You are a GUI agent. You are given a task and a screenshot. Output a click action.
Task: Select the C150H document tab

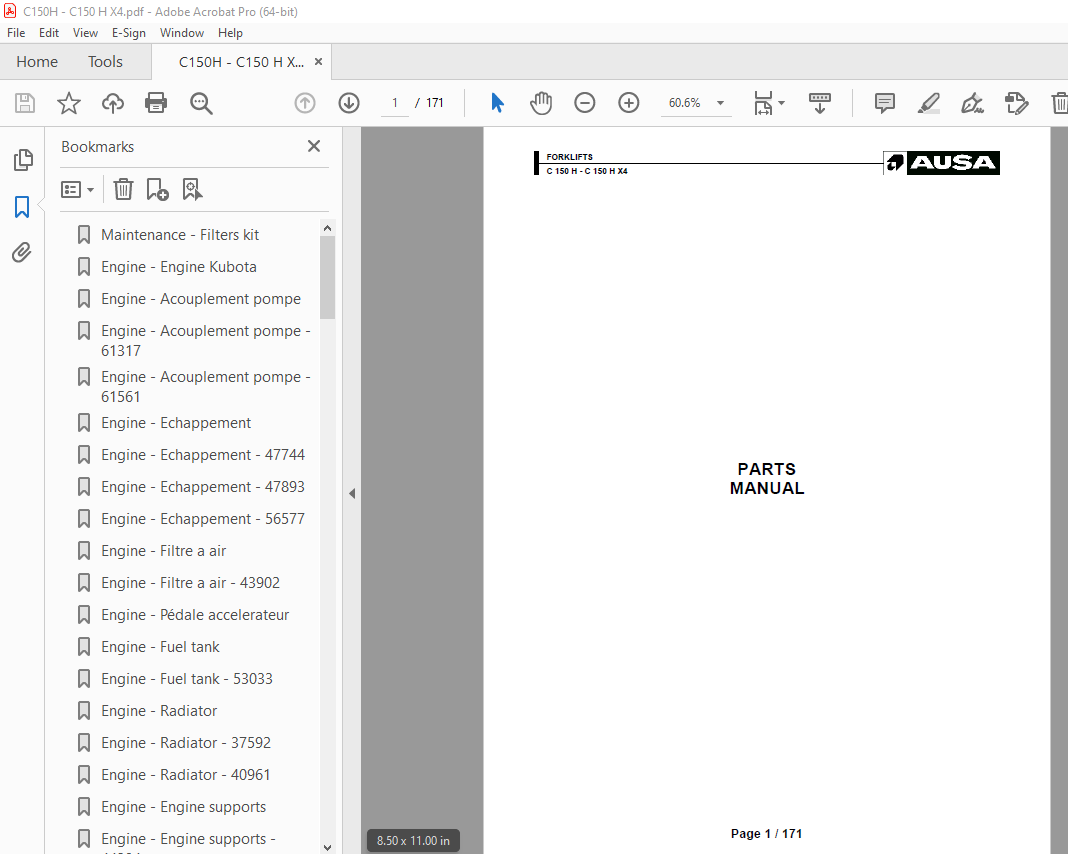[241, 62]
